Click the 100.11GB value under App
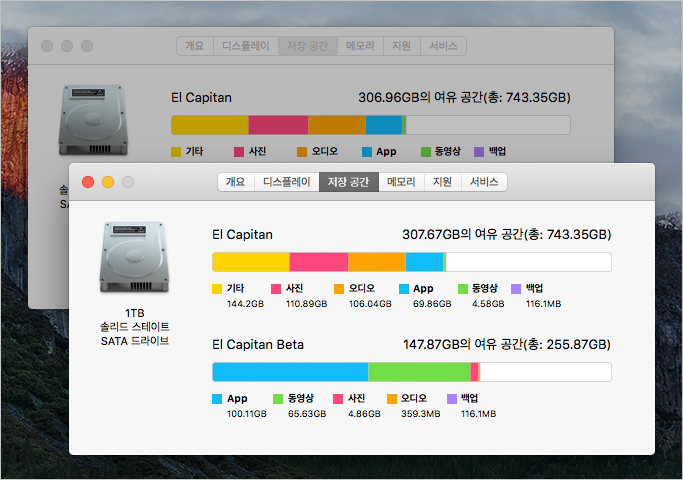The width and height of the screenshot is (683, 480). (x=247, y=414)
